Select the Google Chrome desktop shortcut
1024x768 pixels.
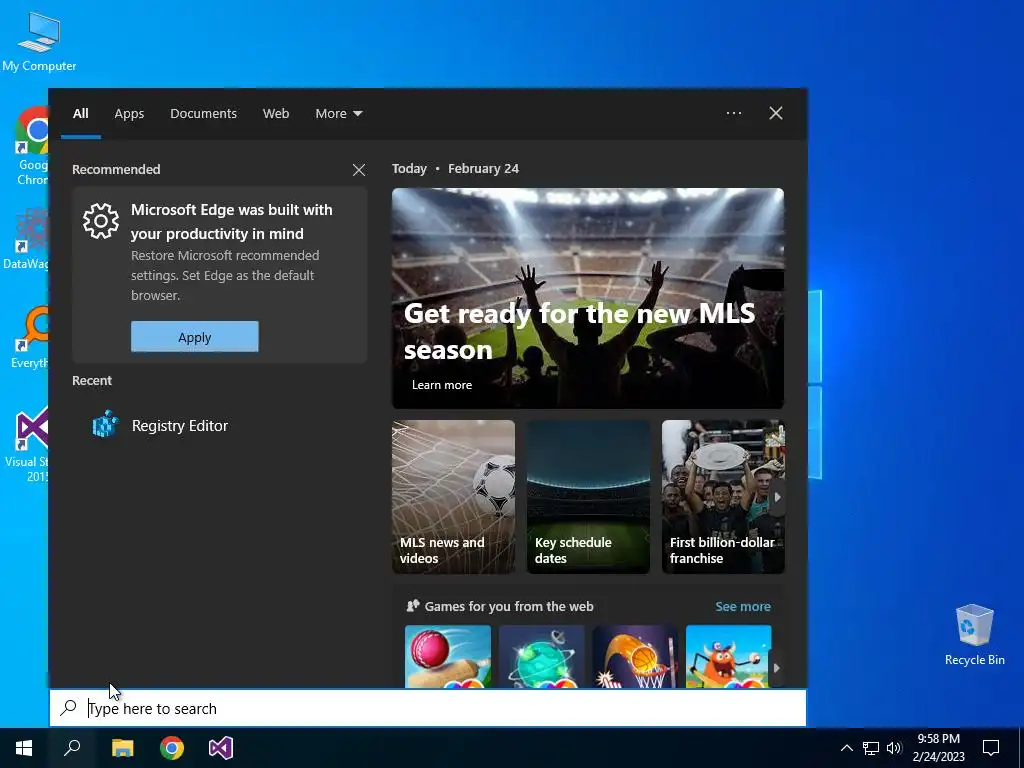[x=31, y=146]
